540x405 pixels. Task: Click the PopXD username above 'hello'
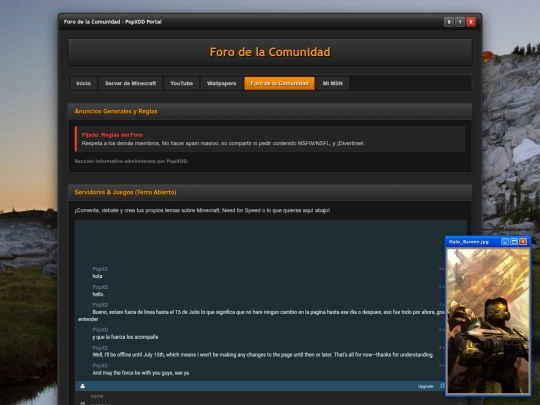[x=100, y=287]
